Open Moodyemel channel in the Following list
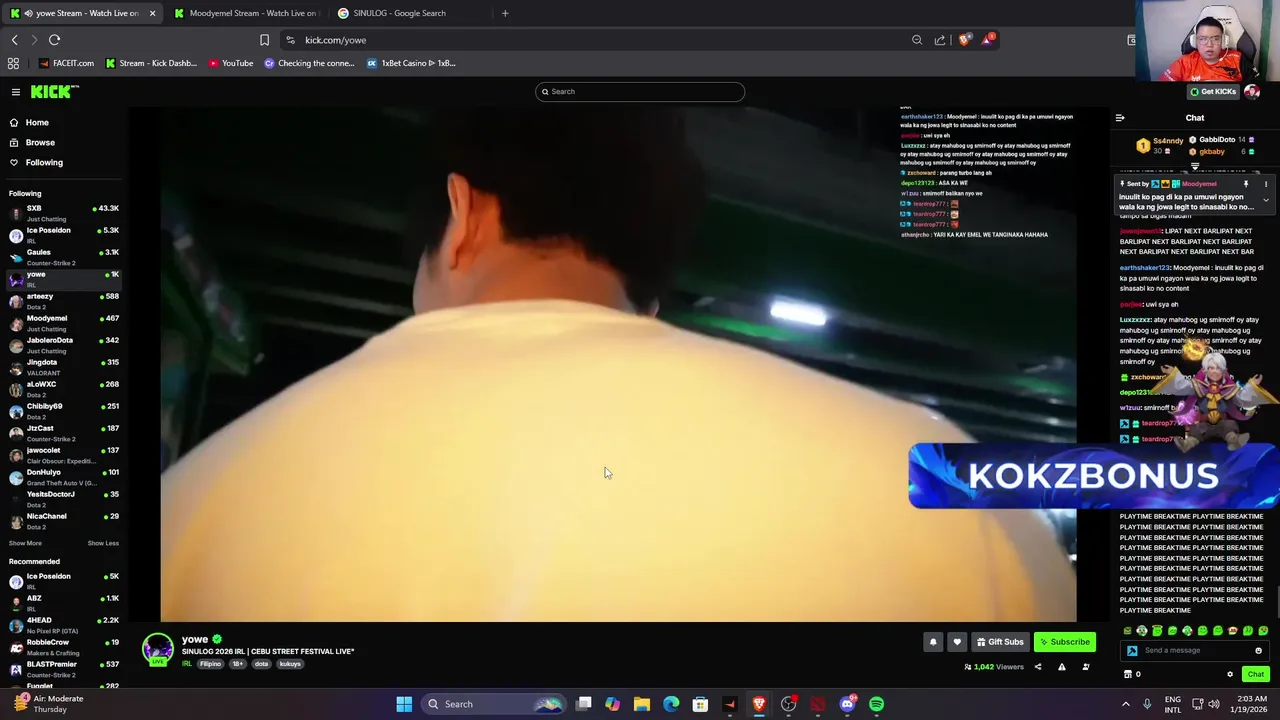Viewport: 1280px width, 720px height. point(62,323)
